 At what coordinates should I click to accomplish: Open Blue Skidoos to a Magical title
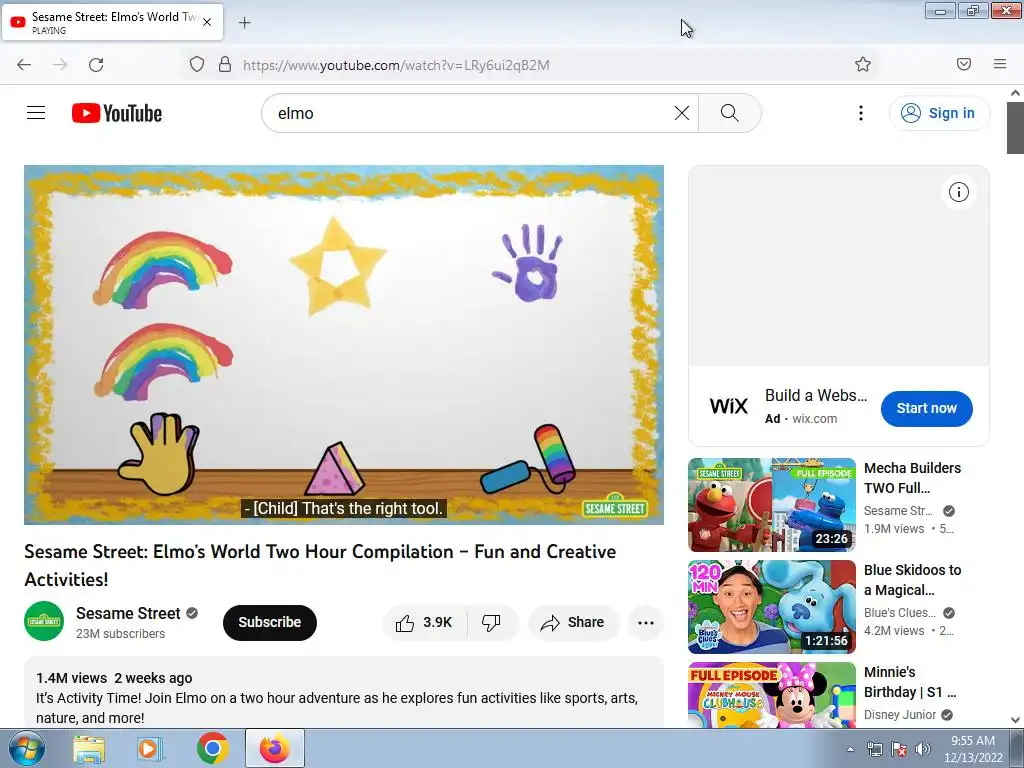coord(912,580)
